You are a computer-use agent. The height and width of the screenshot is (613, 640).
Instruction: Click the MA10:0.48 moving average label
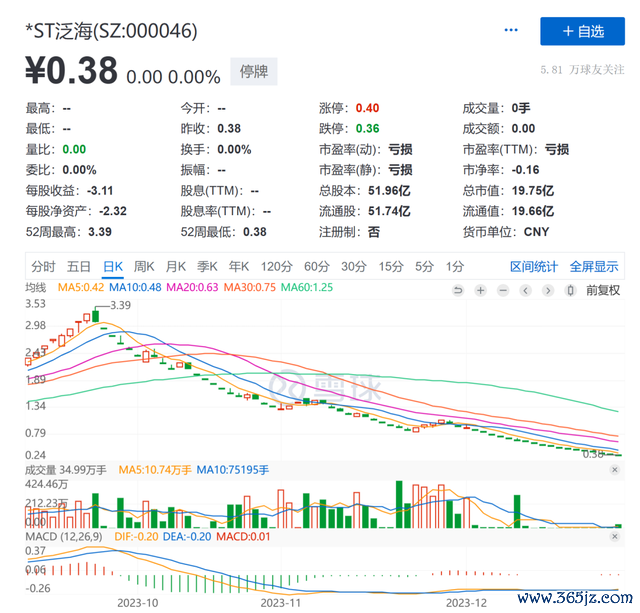click(x=135, y=287)
